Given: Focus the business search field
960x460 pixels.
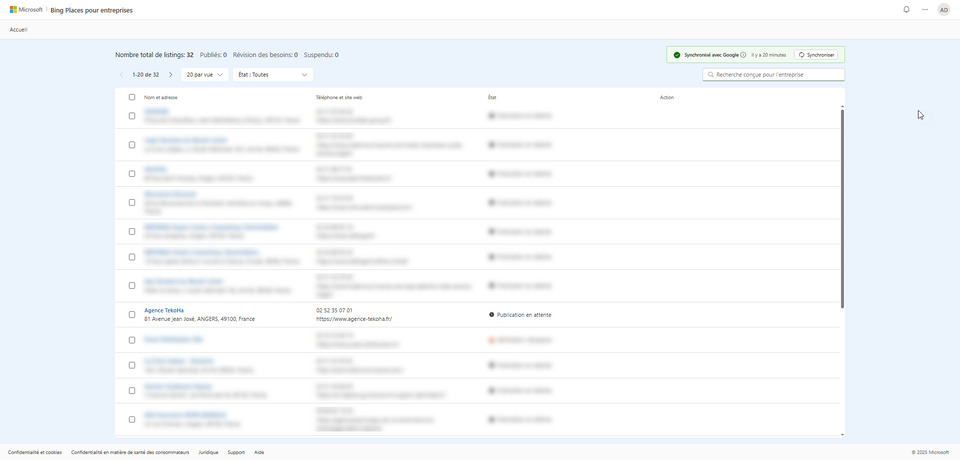Looking at the screenshot, I should pyautogui.click(x=775, y=75).
